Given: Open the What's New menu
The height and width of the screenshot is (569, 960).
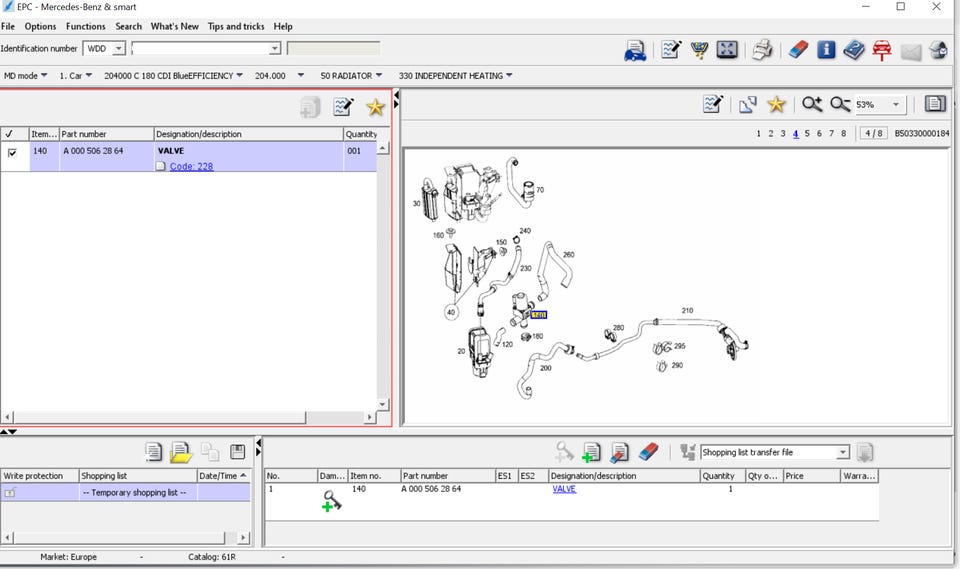Looking at the screenshot, I should 174,26.
